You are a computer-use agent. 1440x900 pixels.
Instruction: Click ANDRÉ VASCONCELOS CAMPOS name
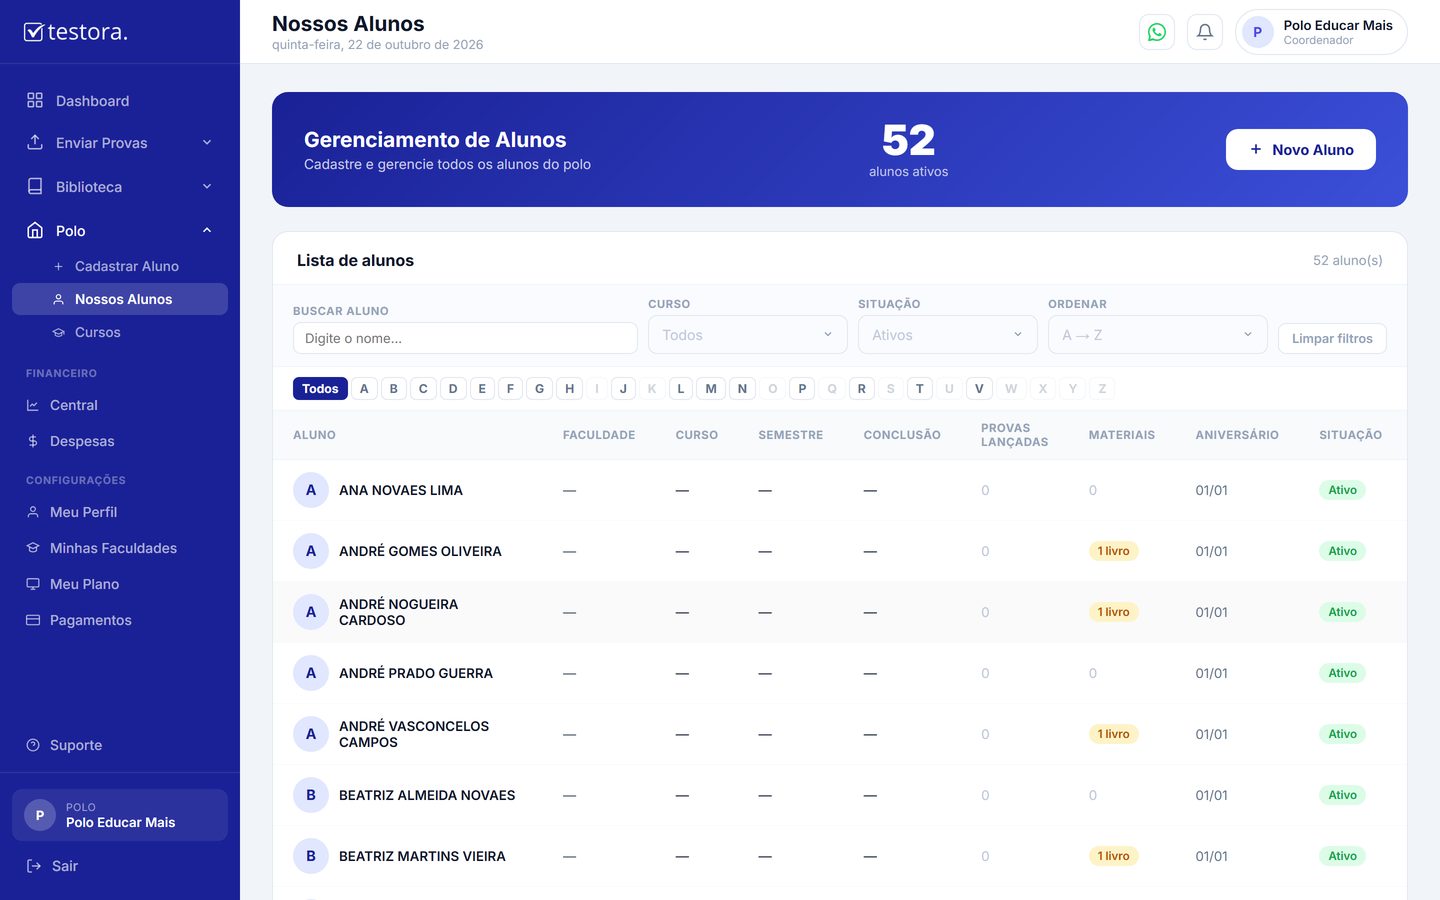click(414, 734)
